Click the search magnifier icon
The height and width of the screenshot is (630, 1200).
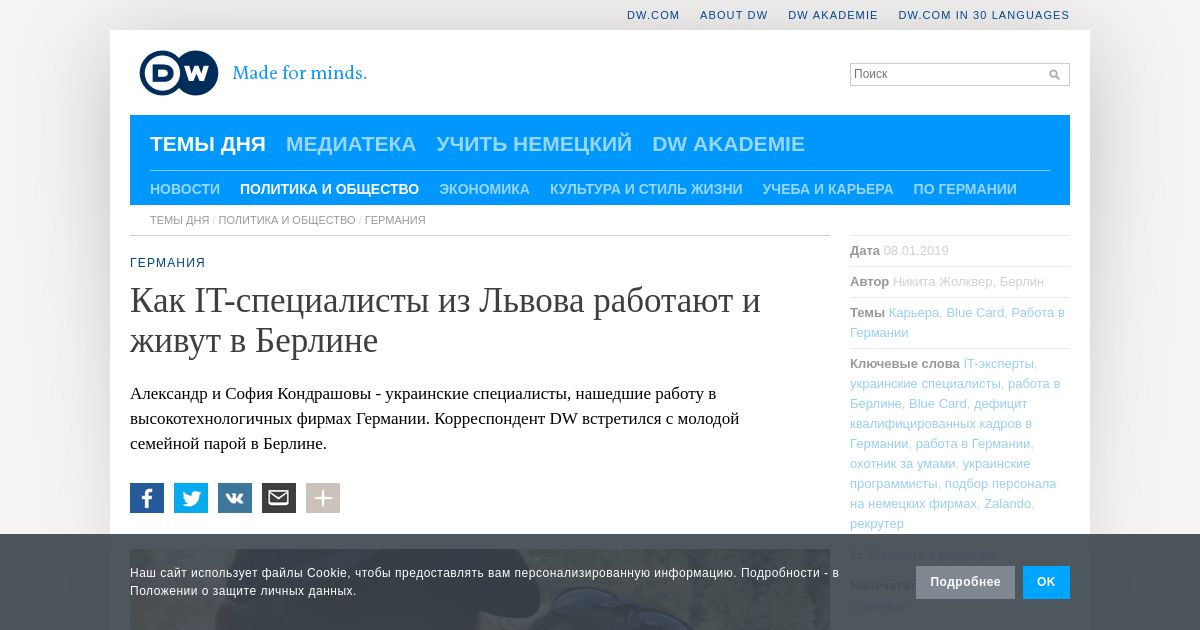1054,75
